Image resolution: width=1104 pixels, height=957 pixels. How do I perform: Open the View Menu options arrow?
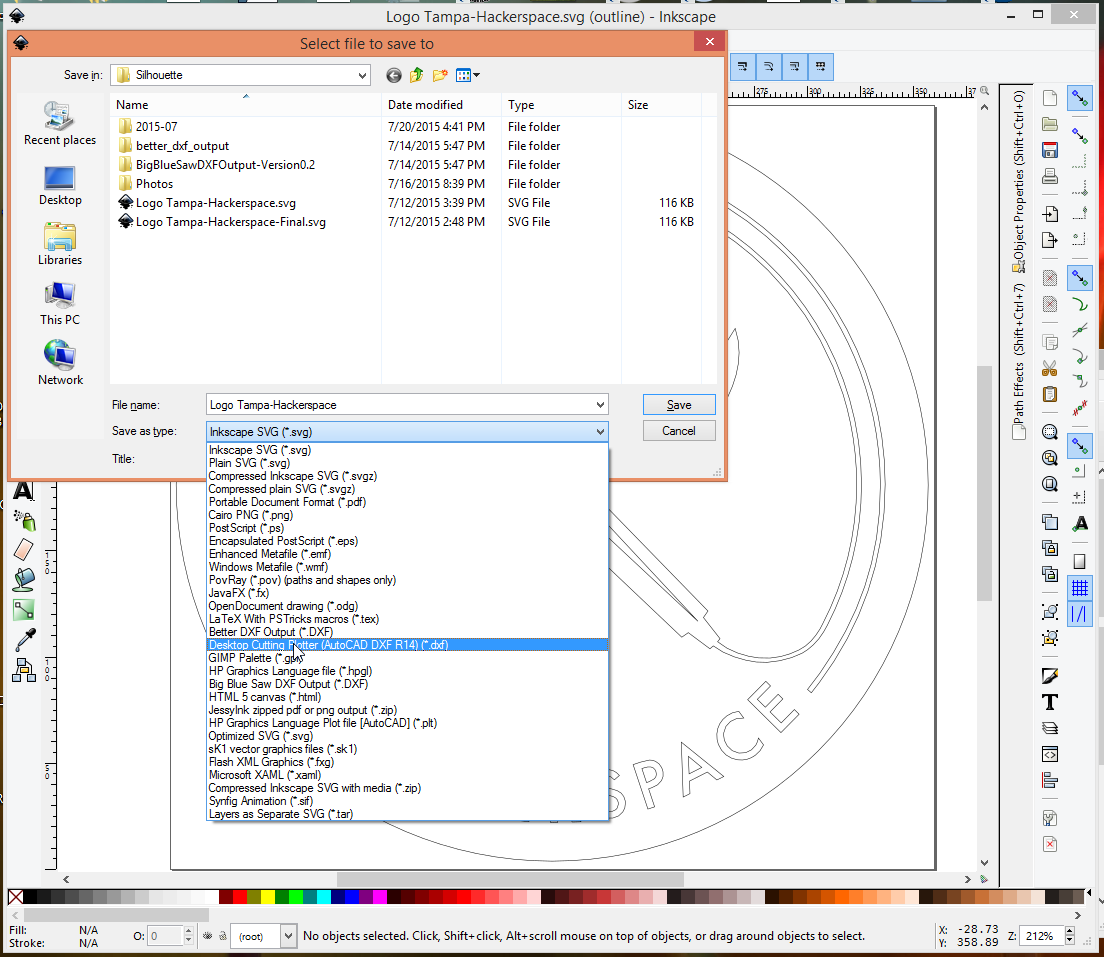[477, 75]
